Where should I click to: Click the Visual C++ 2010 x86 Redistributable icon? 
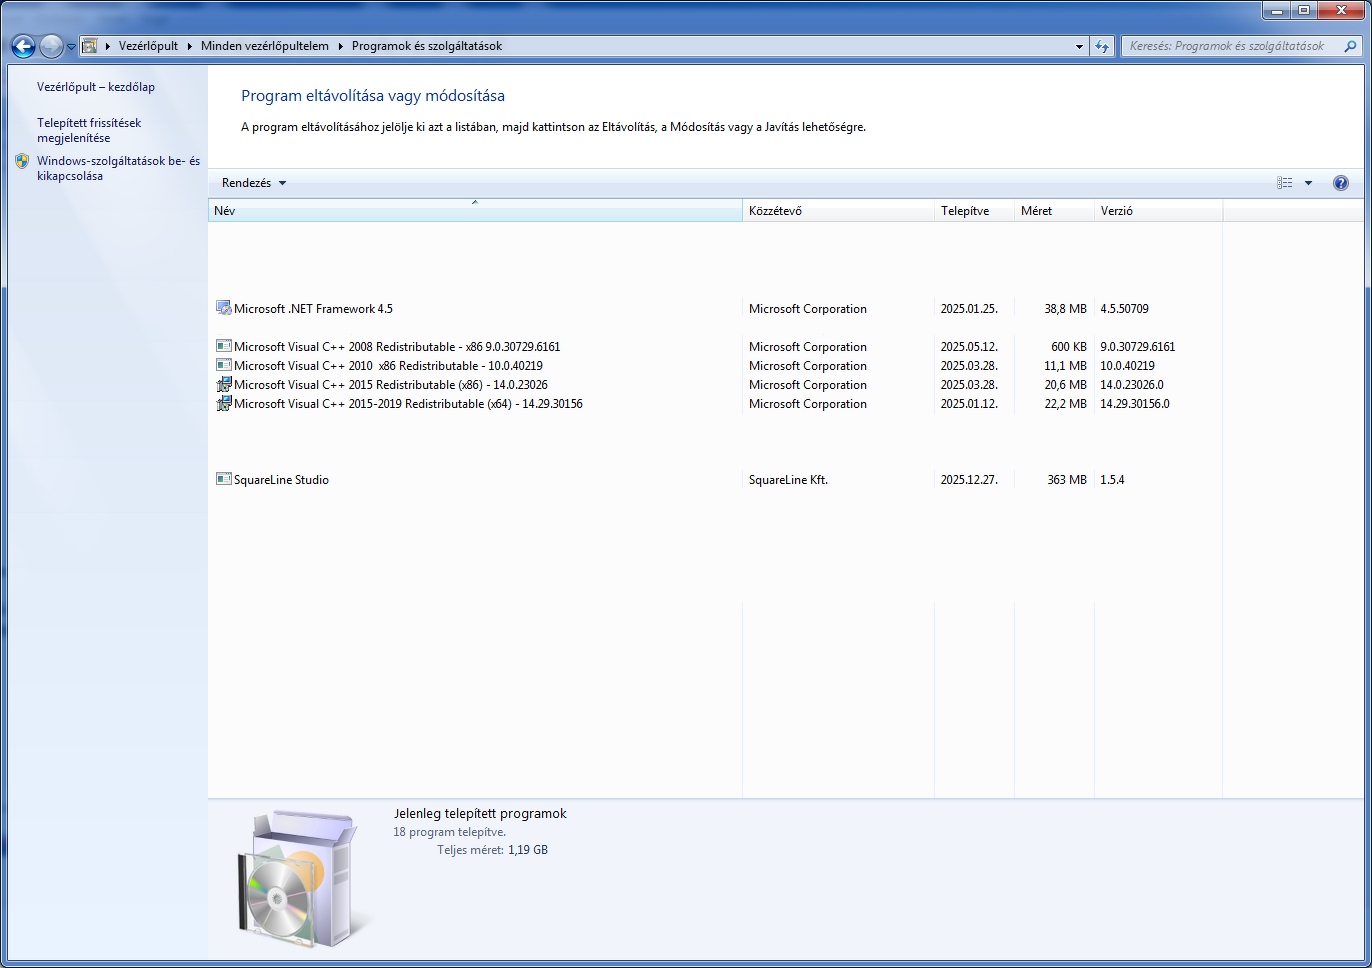tap(224, 365)
